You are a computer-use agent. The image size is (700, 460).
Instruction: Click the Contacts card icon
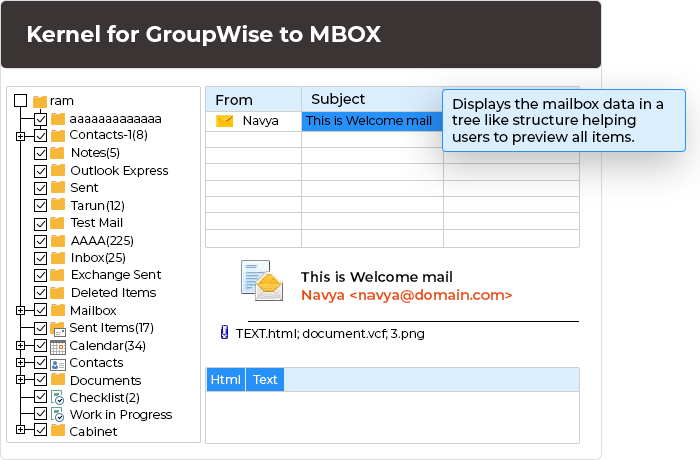pos(58,364)
